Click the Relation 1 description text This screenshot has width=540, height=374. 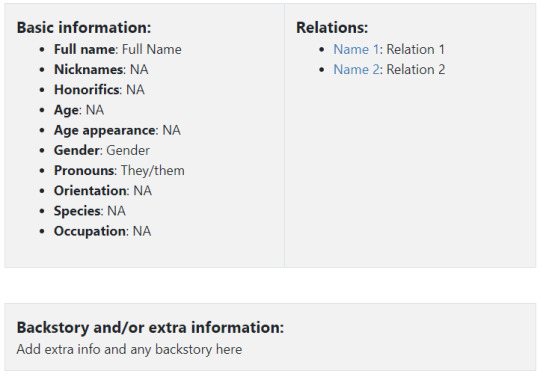pyautogui.click(x=415, y=49)
